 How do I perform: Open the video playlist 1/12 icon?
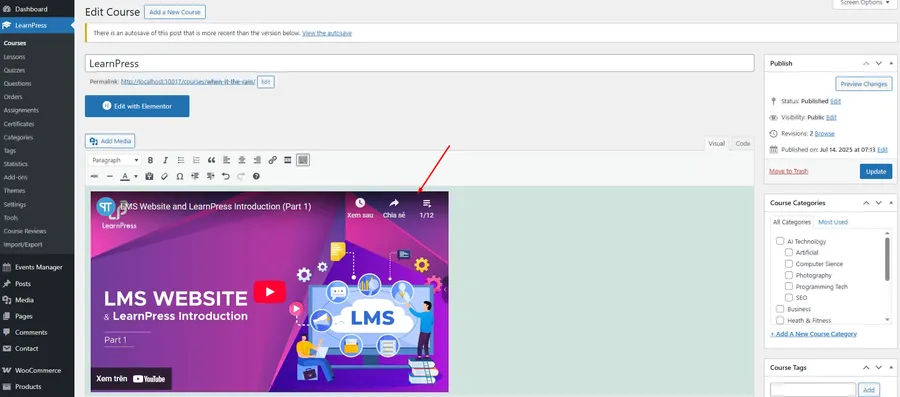click(x=426, y=203)
